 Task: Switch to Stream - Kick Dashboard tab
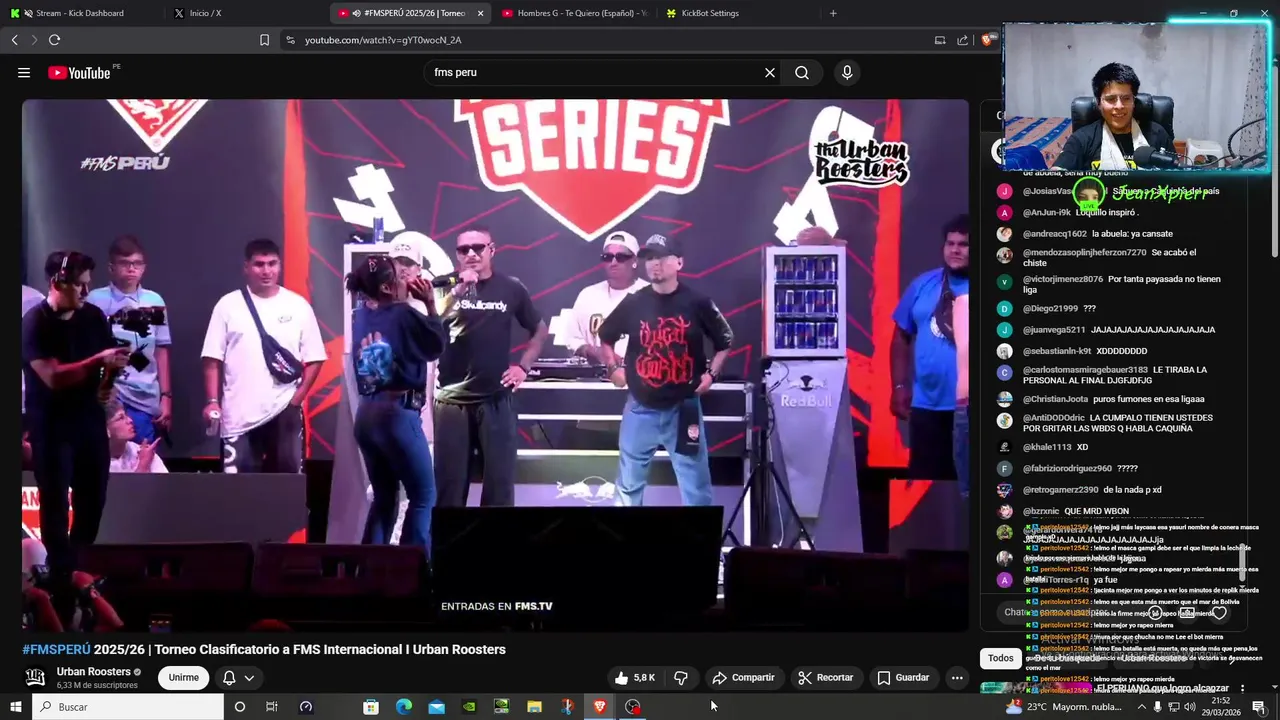(x=80, y=13)
